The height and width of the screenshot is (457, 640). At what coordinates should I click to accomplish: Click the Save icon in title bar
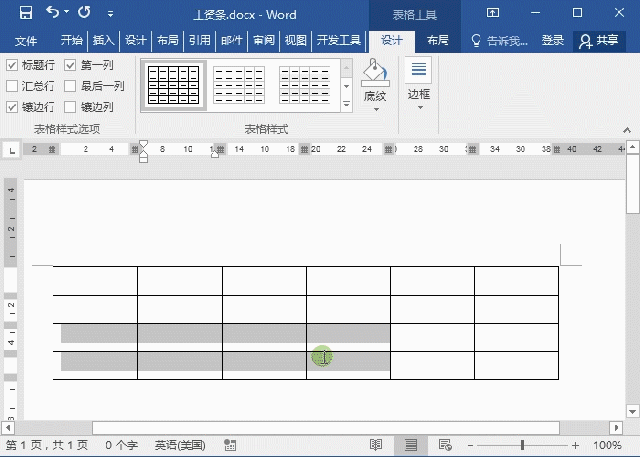point(26,13)
